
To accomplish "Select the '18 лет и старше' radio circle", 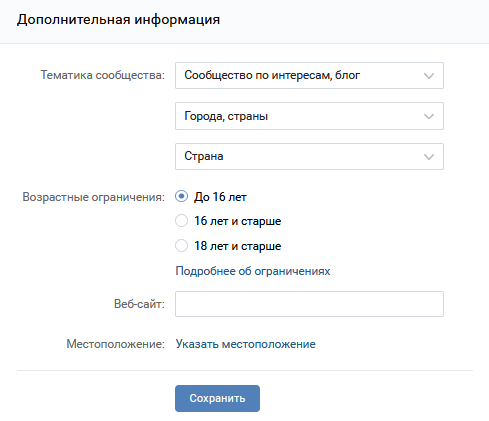I will point(182,246).
